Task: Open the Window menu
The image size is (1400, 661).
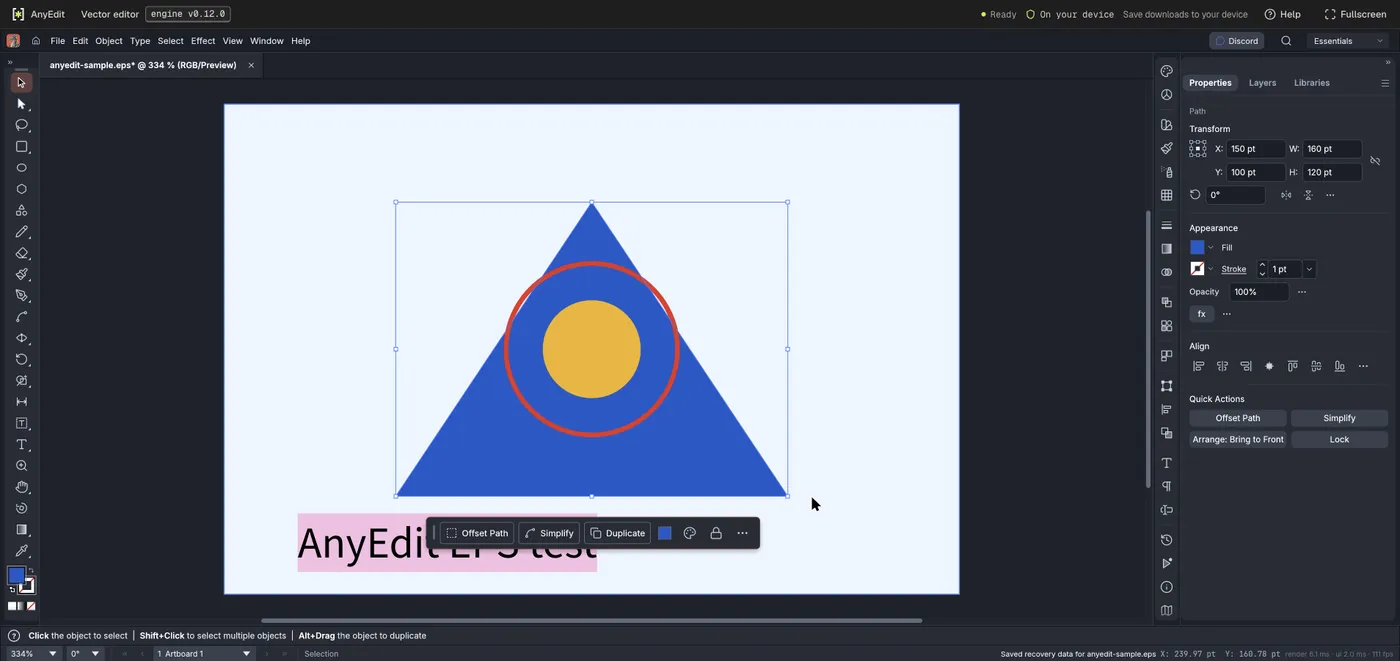Action: pyautogui.click(x=267, y=41)
